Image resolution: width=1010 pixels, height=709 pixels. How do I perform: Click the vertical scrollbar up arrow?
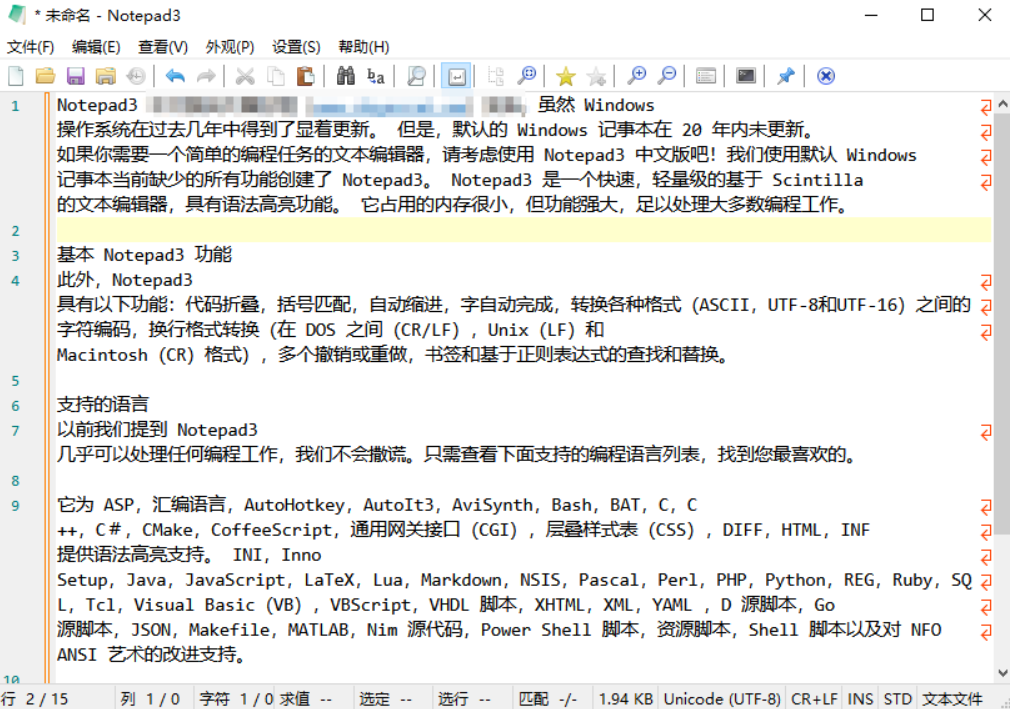click(1002, 103)
